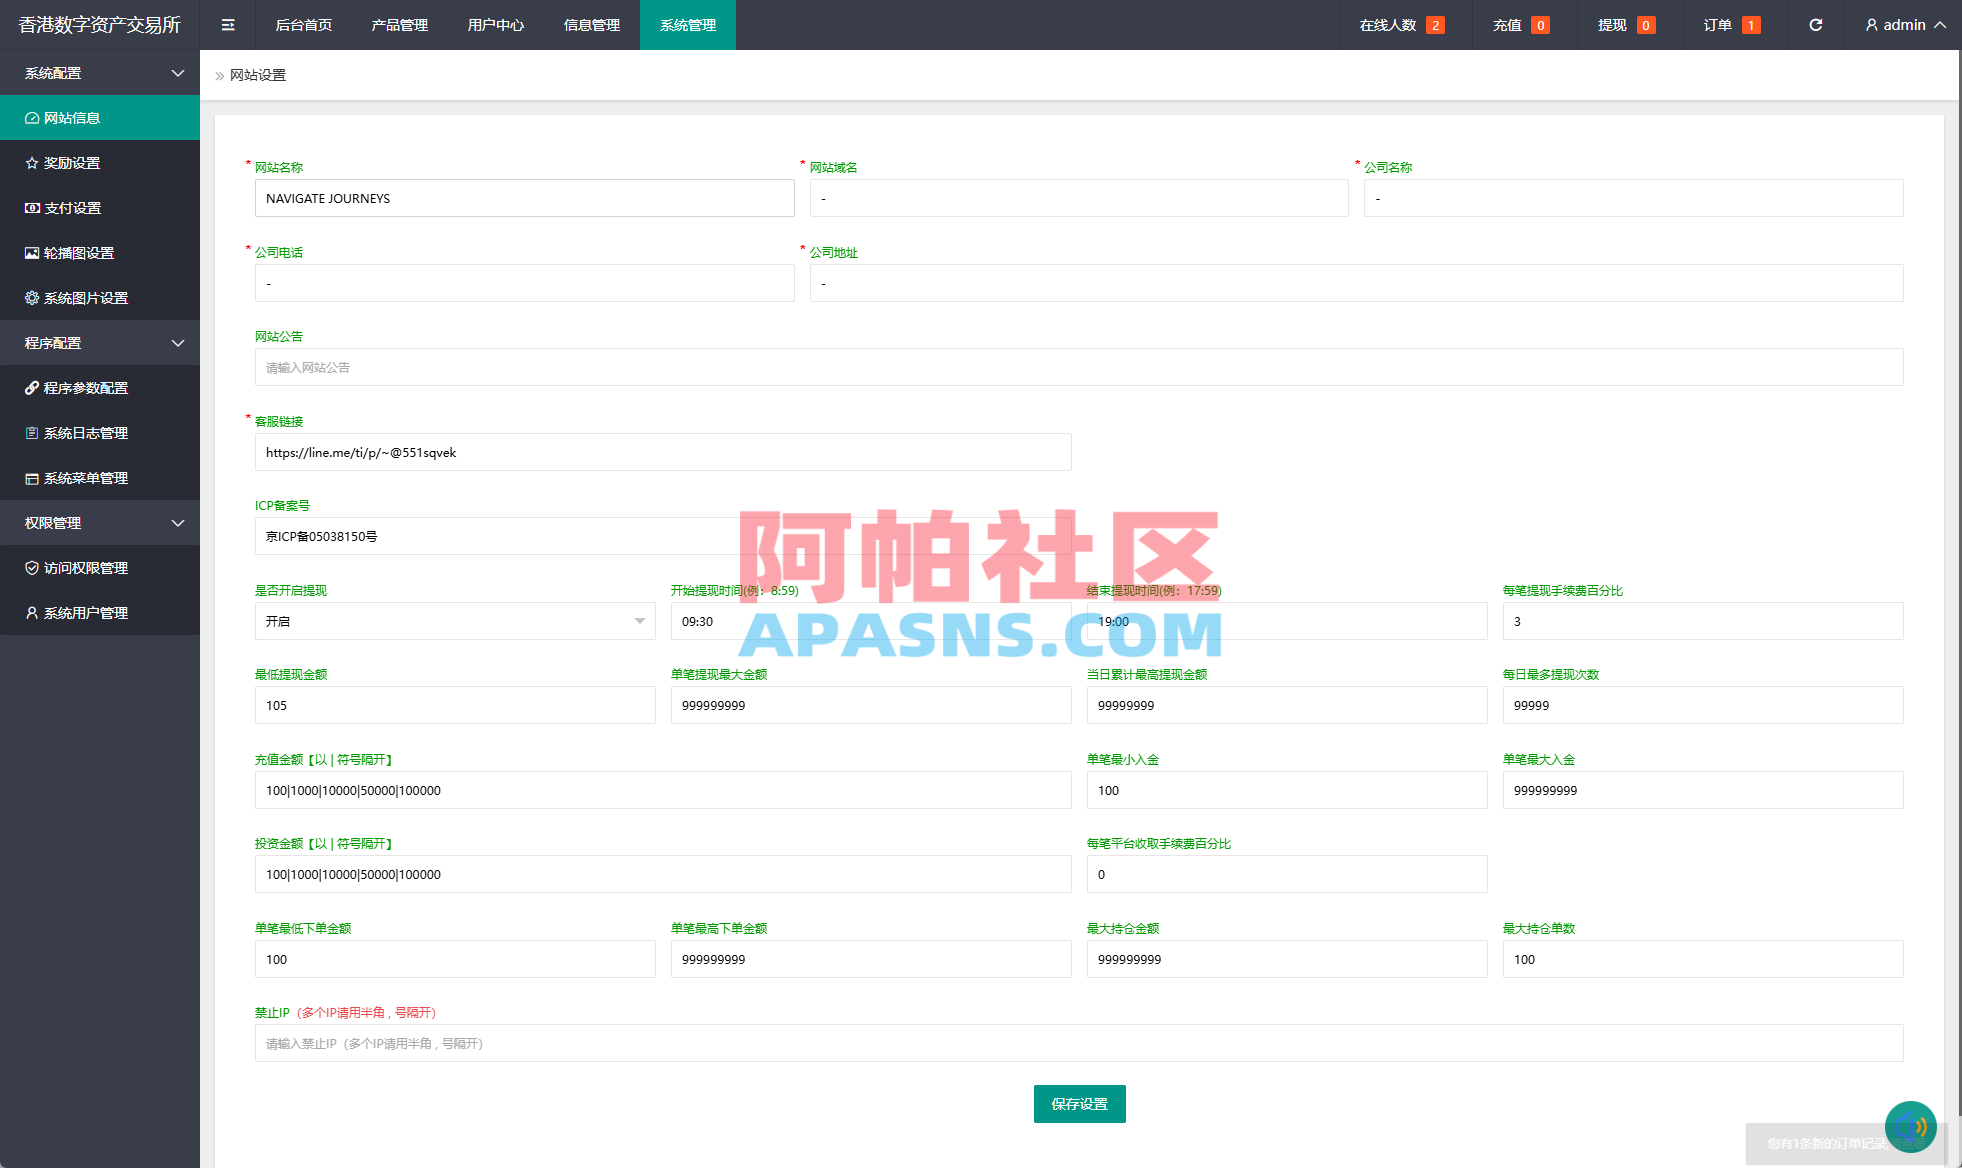
Task: Click the 系统图片设置 gear icon
Action: pos(30,297)
